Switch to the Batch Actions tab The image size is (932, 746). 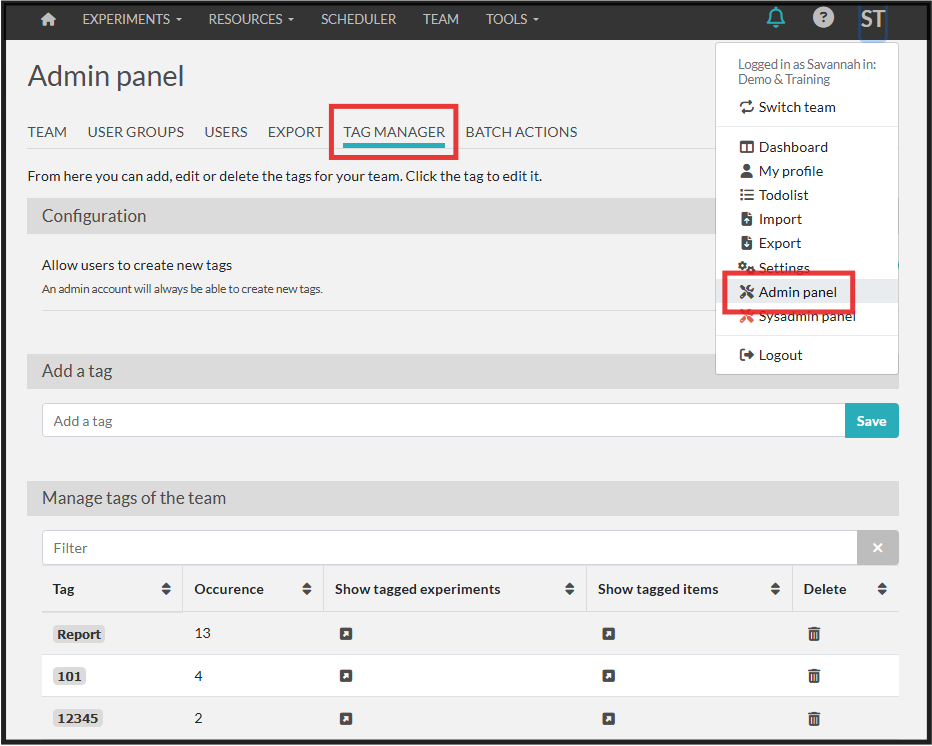coord(521,132)
